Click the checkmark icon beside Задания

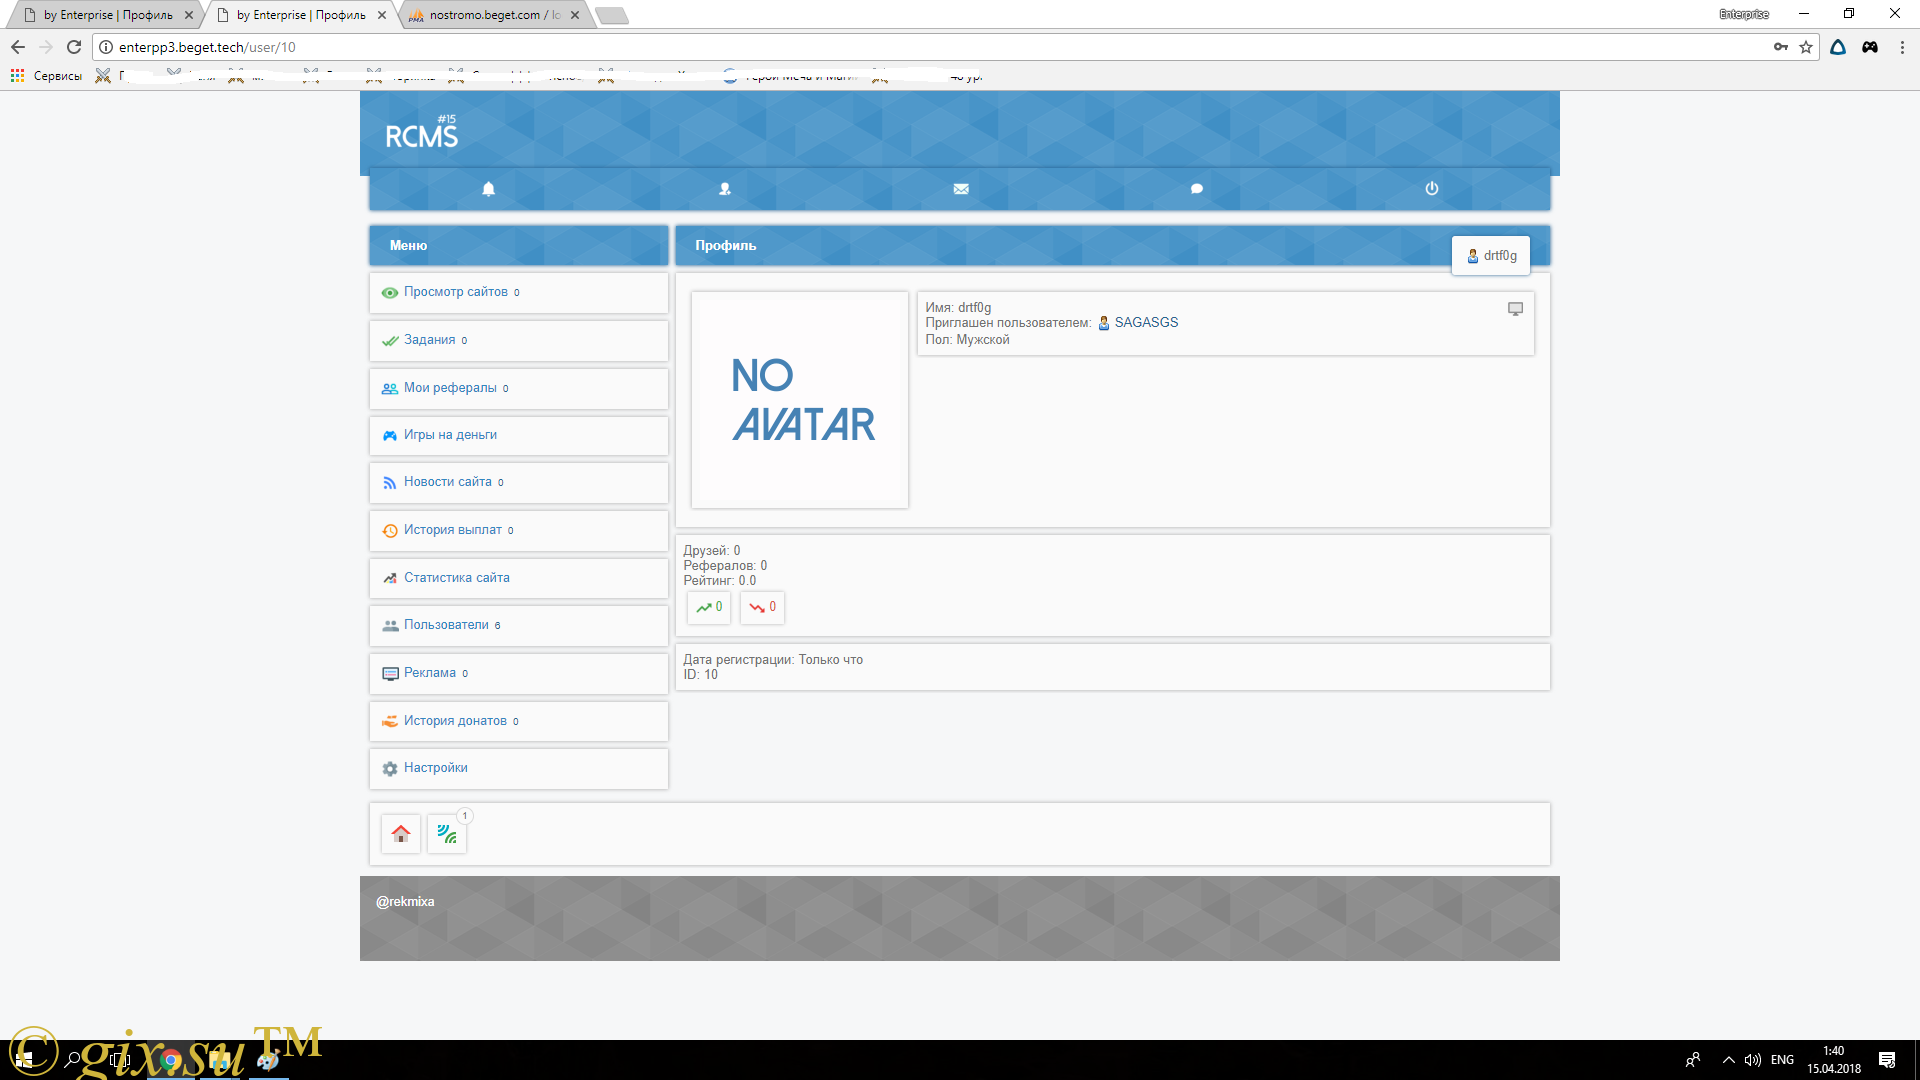click(x=390, y=341)
